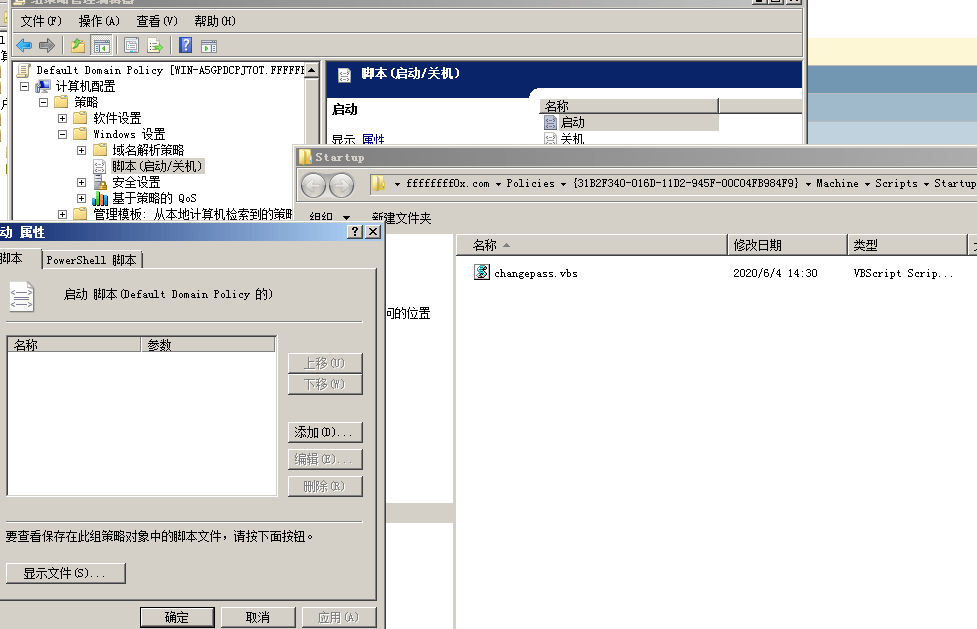Click the changepass.vbs file icon

[x=482, y=273]
